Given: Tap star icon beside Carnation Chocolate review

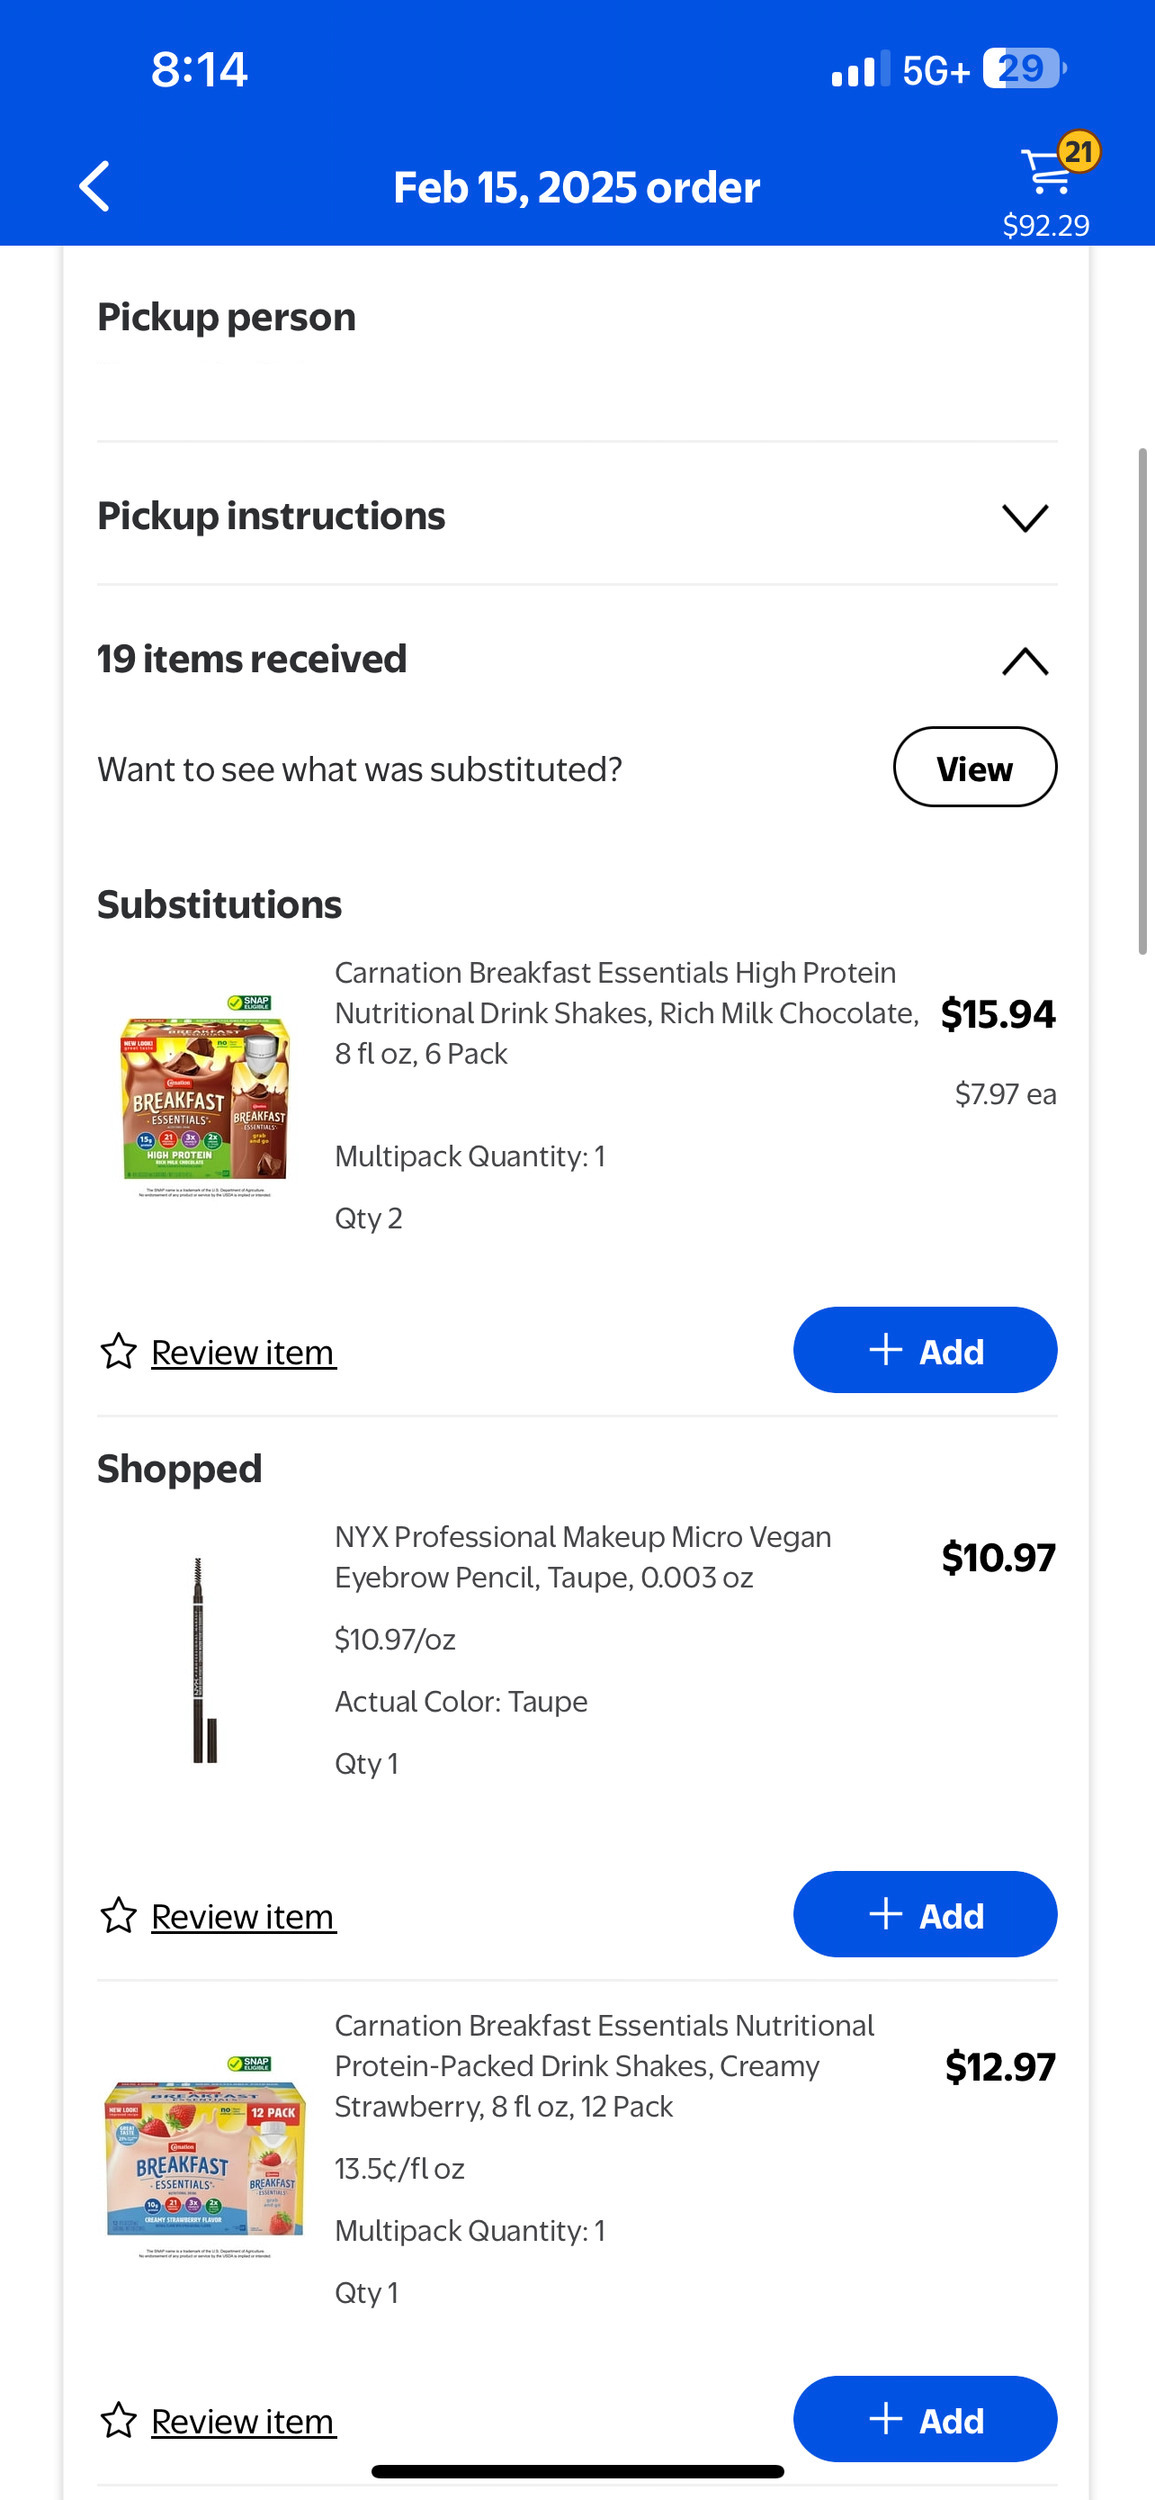Looking at the screenshot, I should click(x=118, y=1351).
